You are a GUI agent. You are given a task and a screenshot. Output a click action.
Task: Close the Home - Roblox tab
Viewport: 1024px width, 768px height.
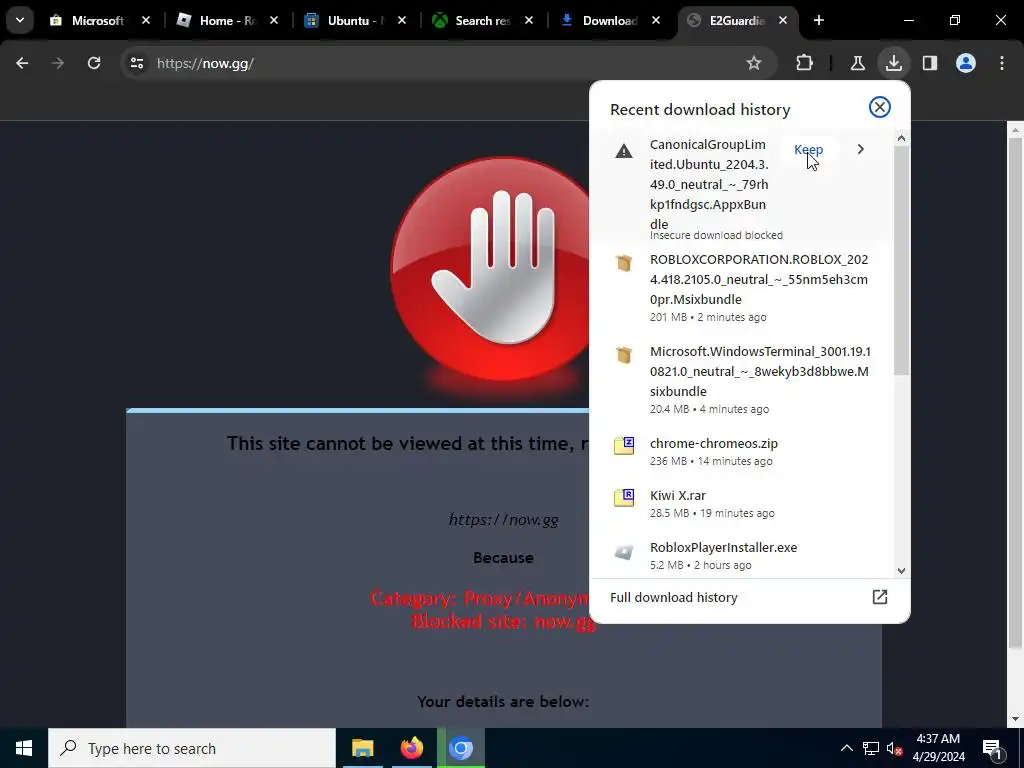274,20
